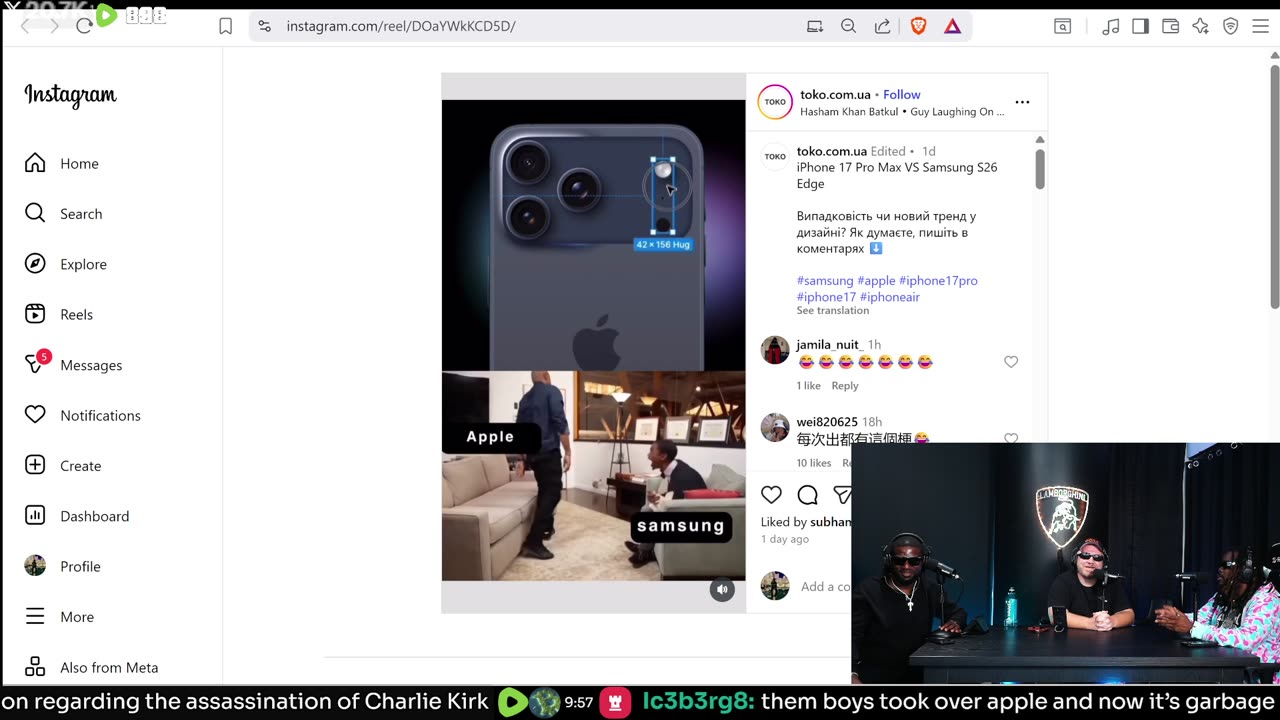This screenshot has height=720, width=1280.
Task: Open Reels section
Action: (58, 314)
